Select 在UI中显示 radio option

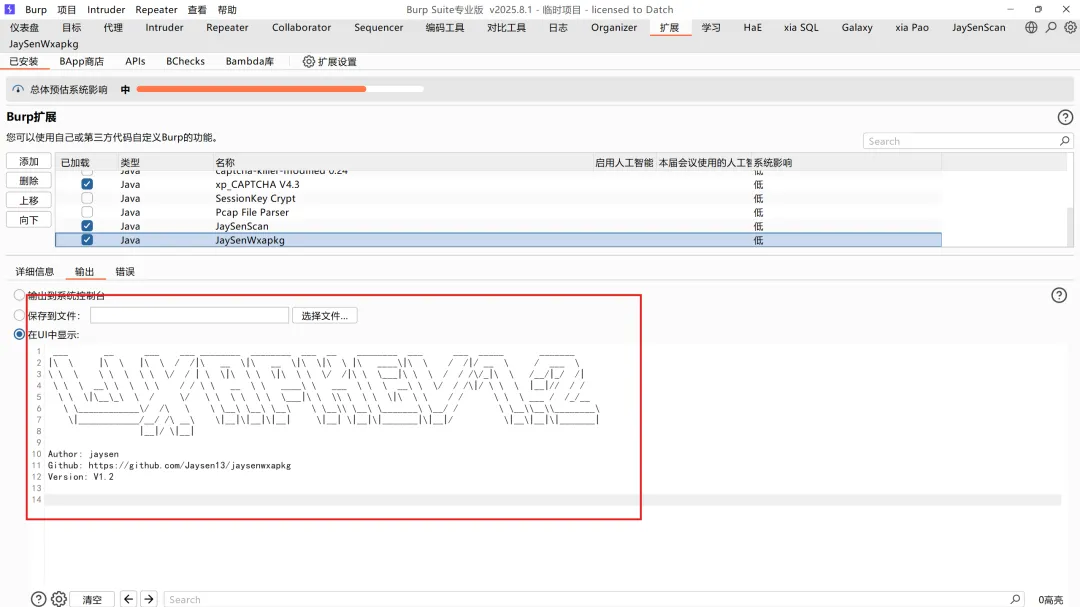pyautogui.click(x=19, y=334)
